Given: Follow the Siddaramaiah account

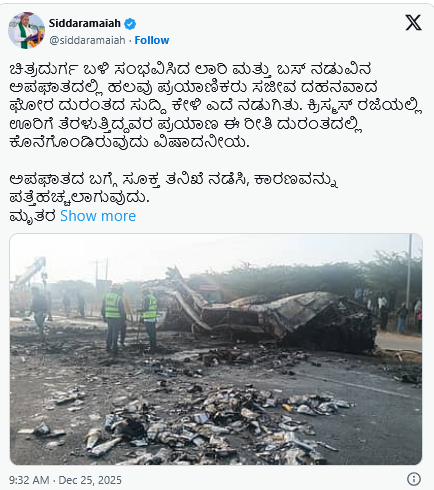Looking at the screenshot, I should tap(152, 40).
